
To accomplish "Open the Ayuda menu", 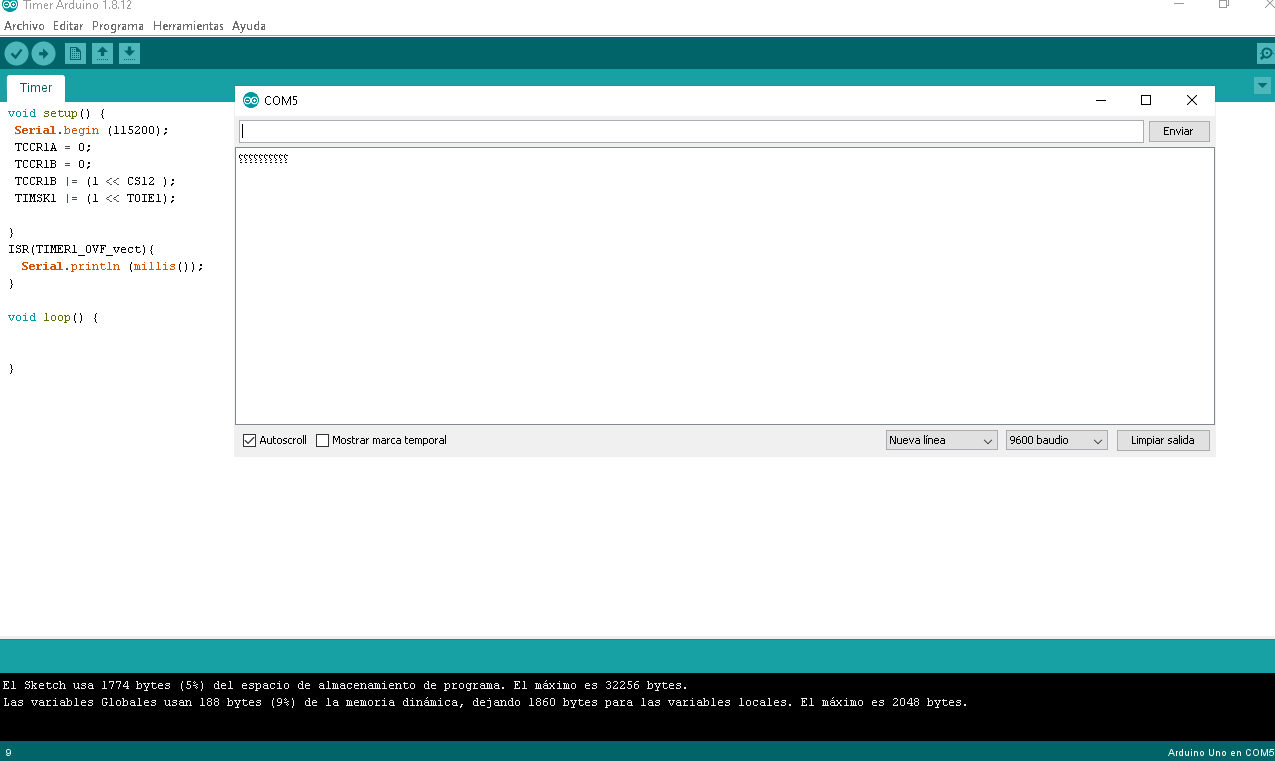I will pos(249,26).
